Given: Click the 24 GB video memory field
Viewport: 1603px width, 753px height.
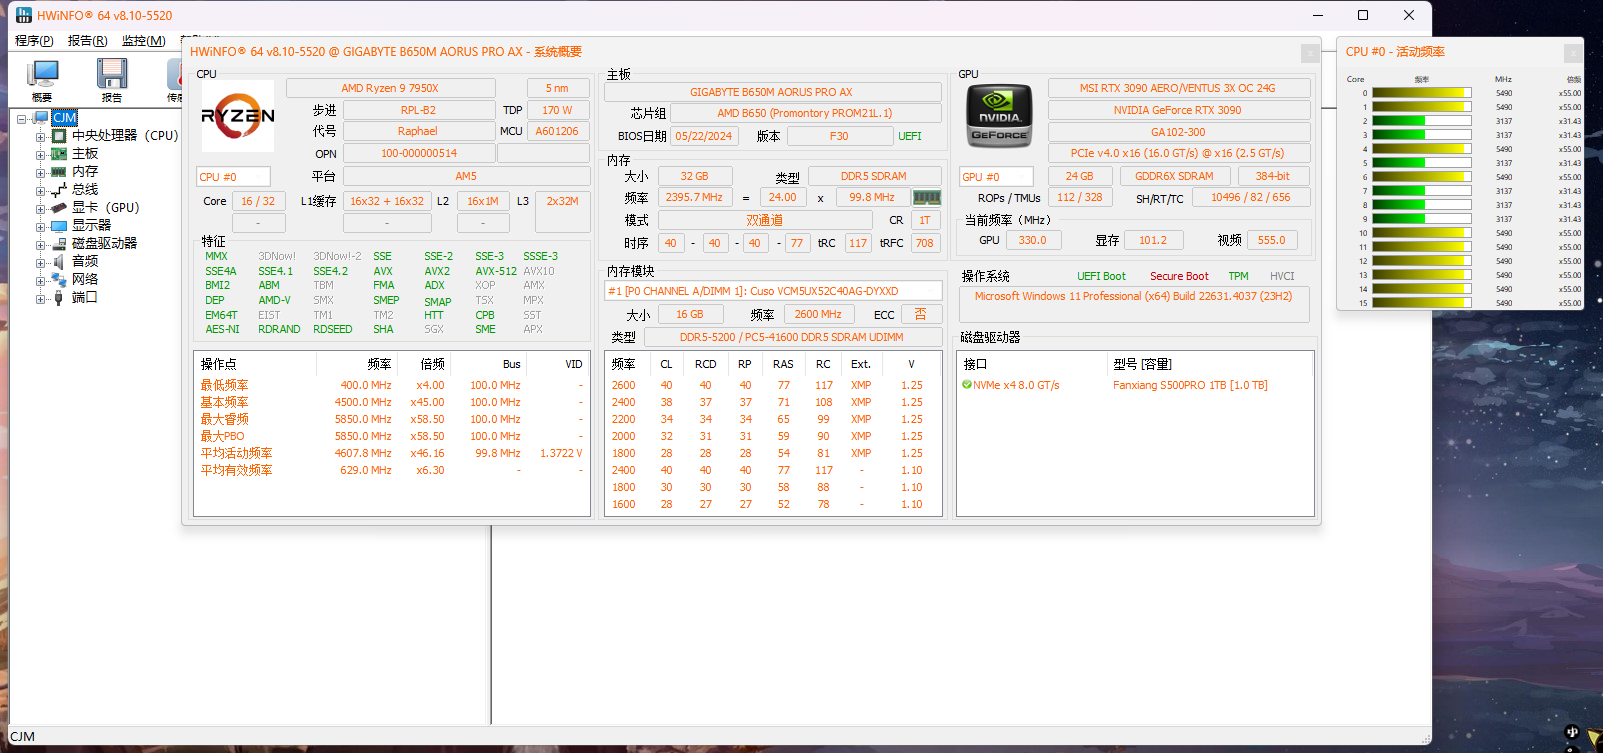Looking at the screenshot, I should pos(1080,176).
